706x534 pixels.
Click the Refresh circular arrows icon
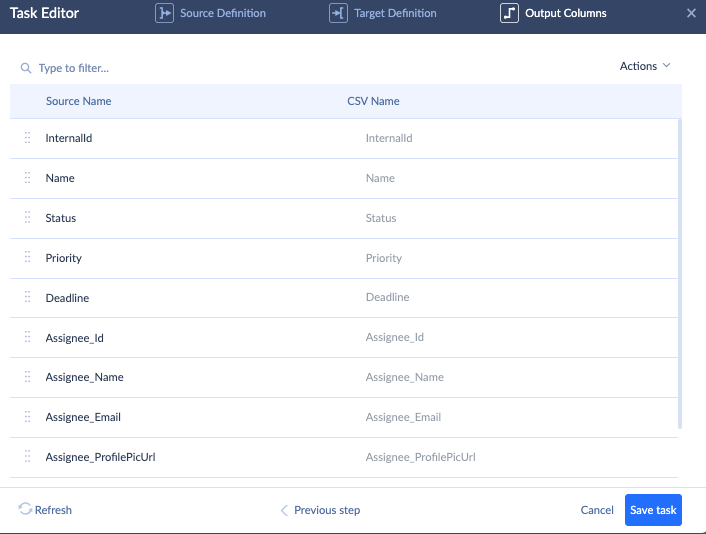25,509
